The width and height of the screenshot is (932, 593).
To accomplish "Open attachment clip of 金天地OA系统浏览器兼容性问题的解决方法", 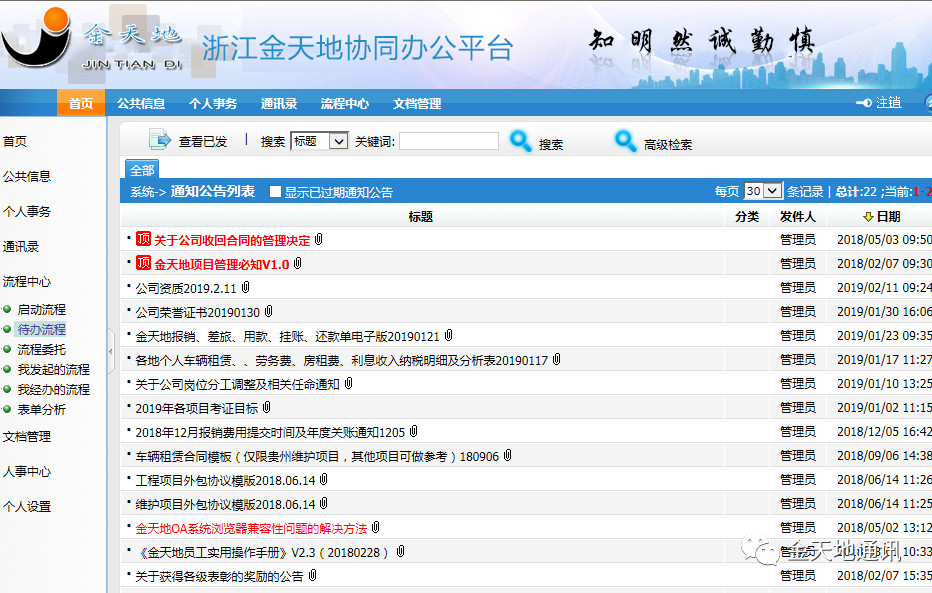I will point(376,527).
